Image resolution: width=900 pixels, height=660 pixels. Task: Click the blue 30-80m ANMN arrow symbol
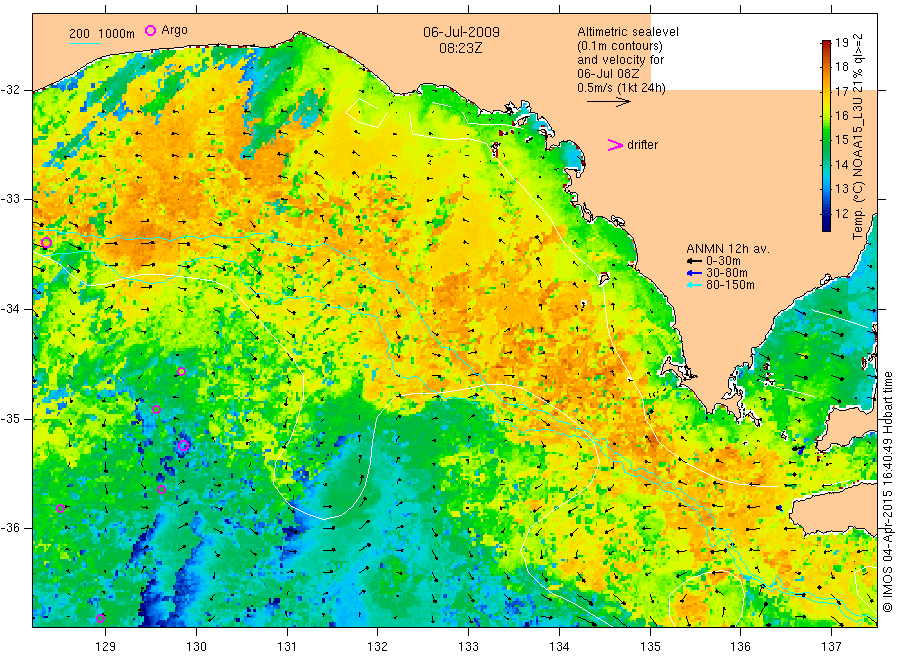(695, 273)
